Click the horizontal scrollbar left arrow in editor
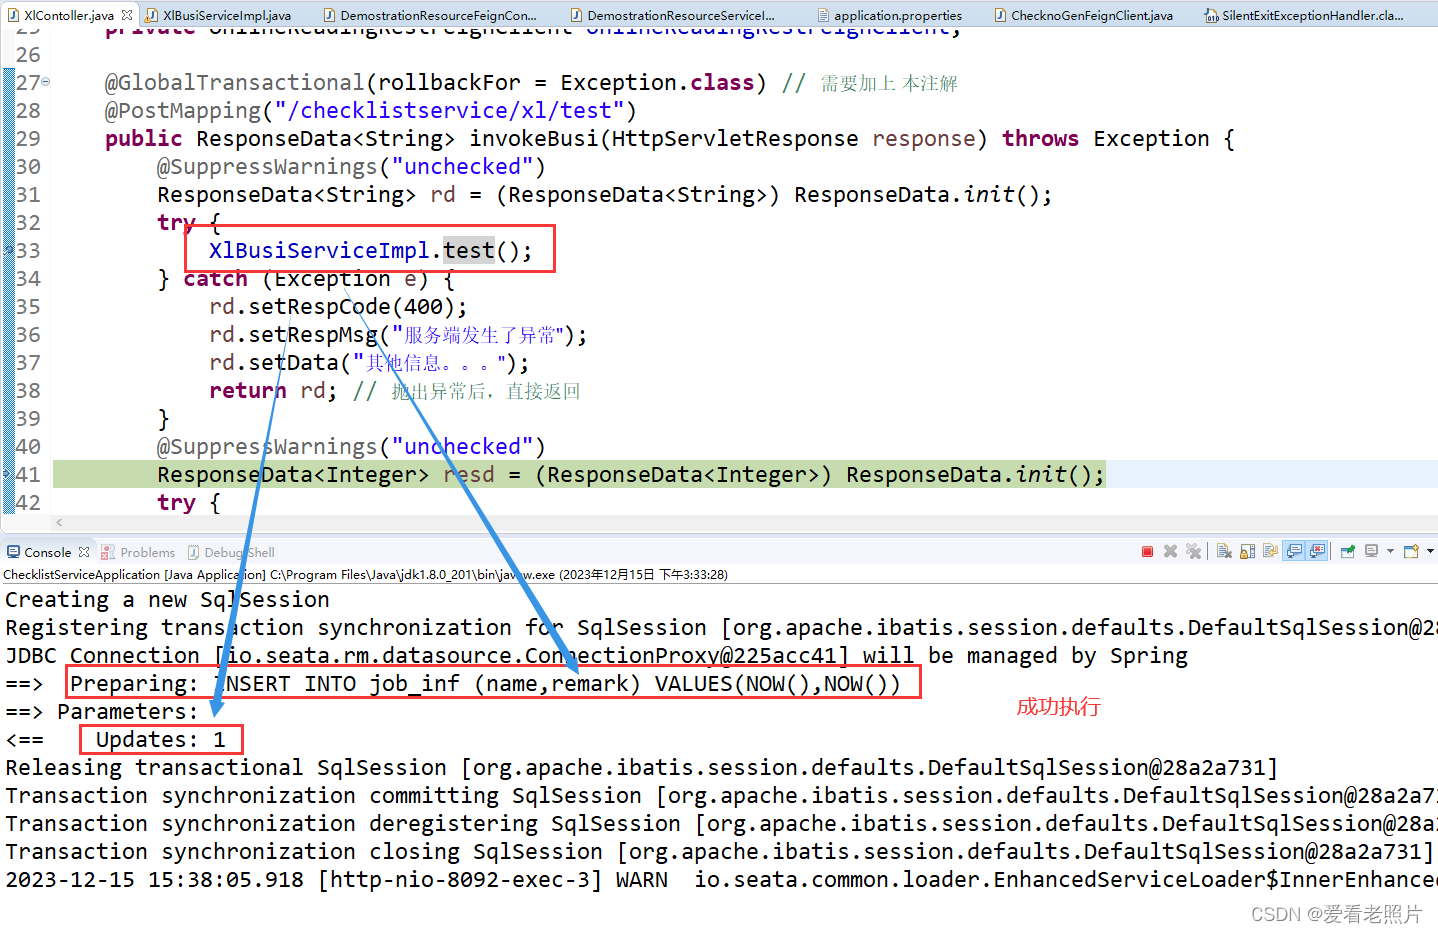1438x934 pixels. 59,522
